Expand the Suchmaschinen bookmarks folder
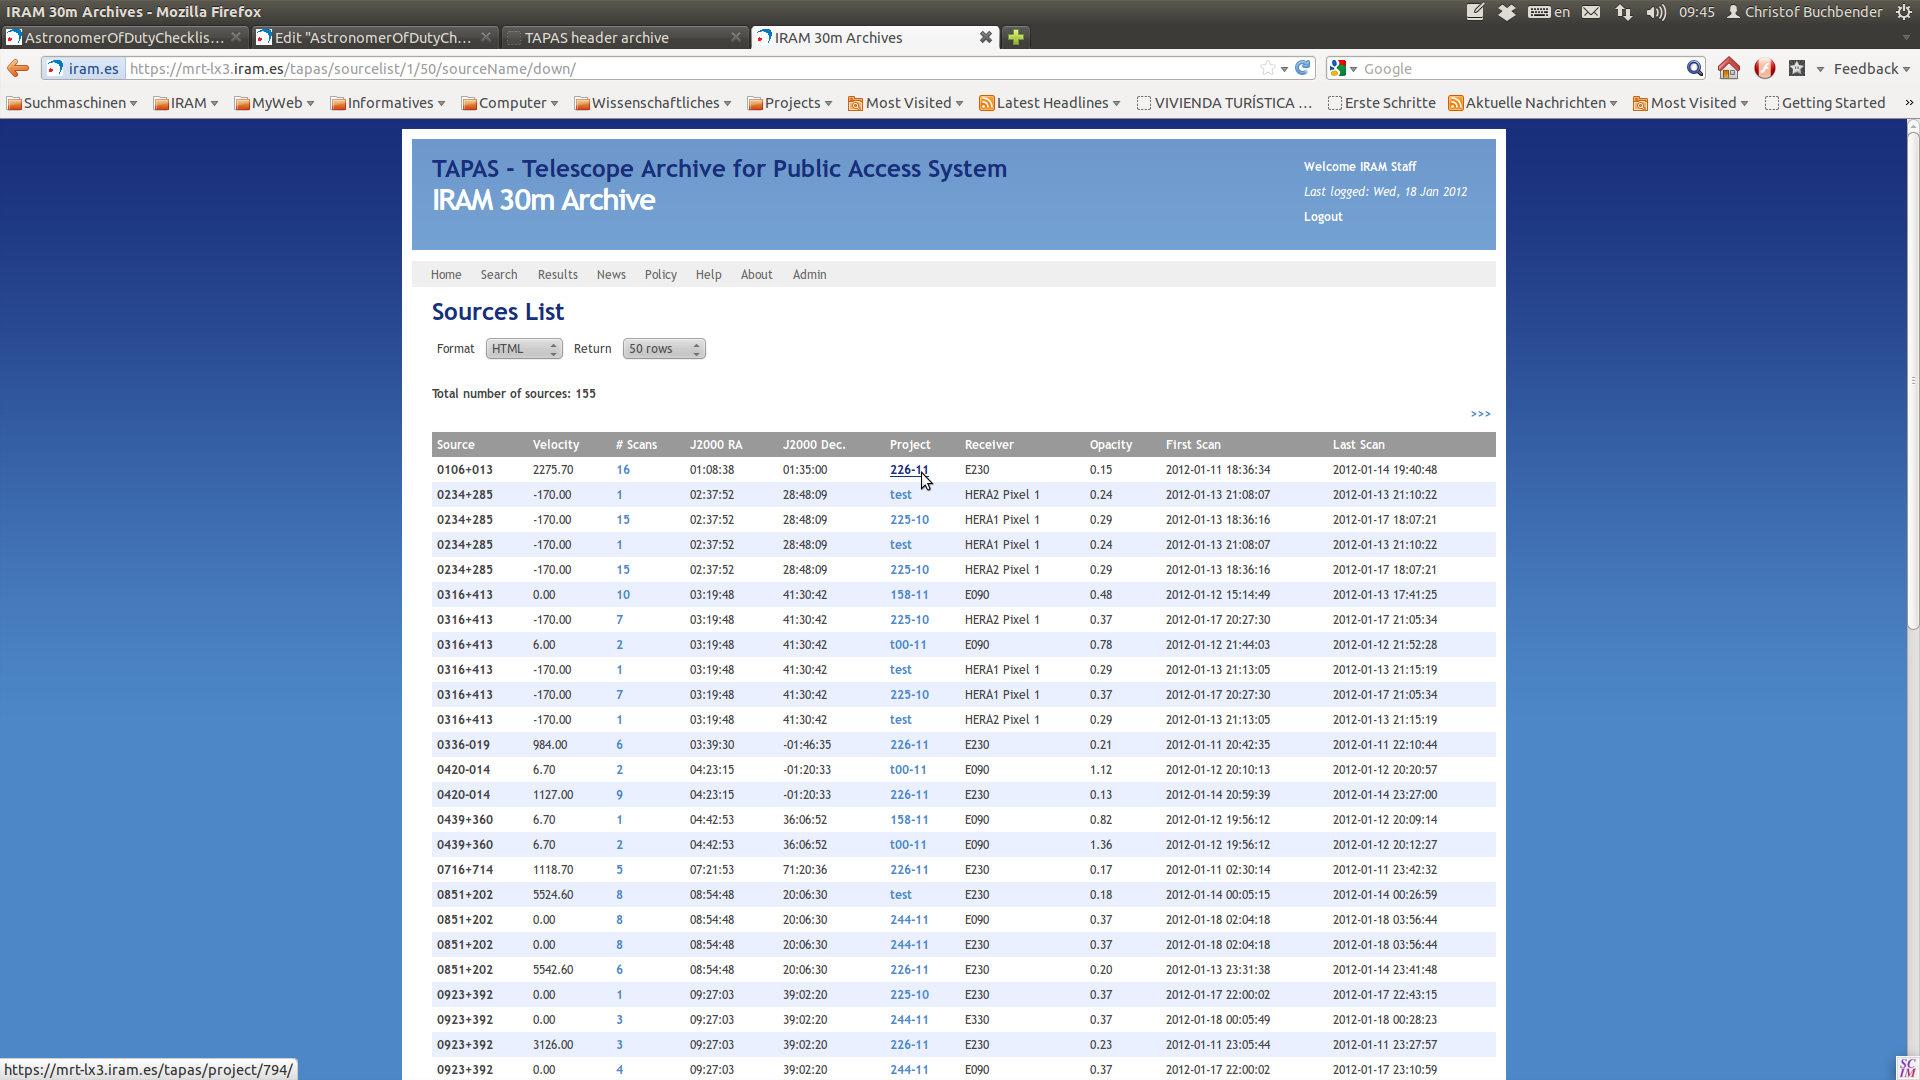The image size is (1920, 1080). click(x=72, y=103)
